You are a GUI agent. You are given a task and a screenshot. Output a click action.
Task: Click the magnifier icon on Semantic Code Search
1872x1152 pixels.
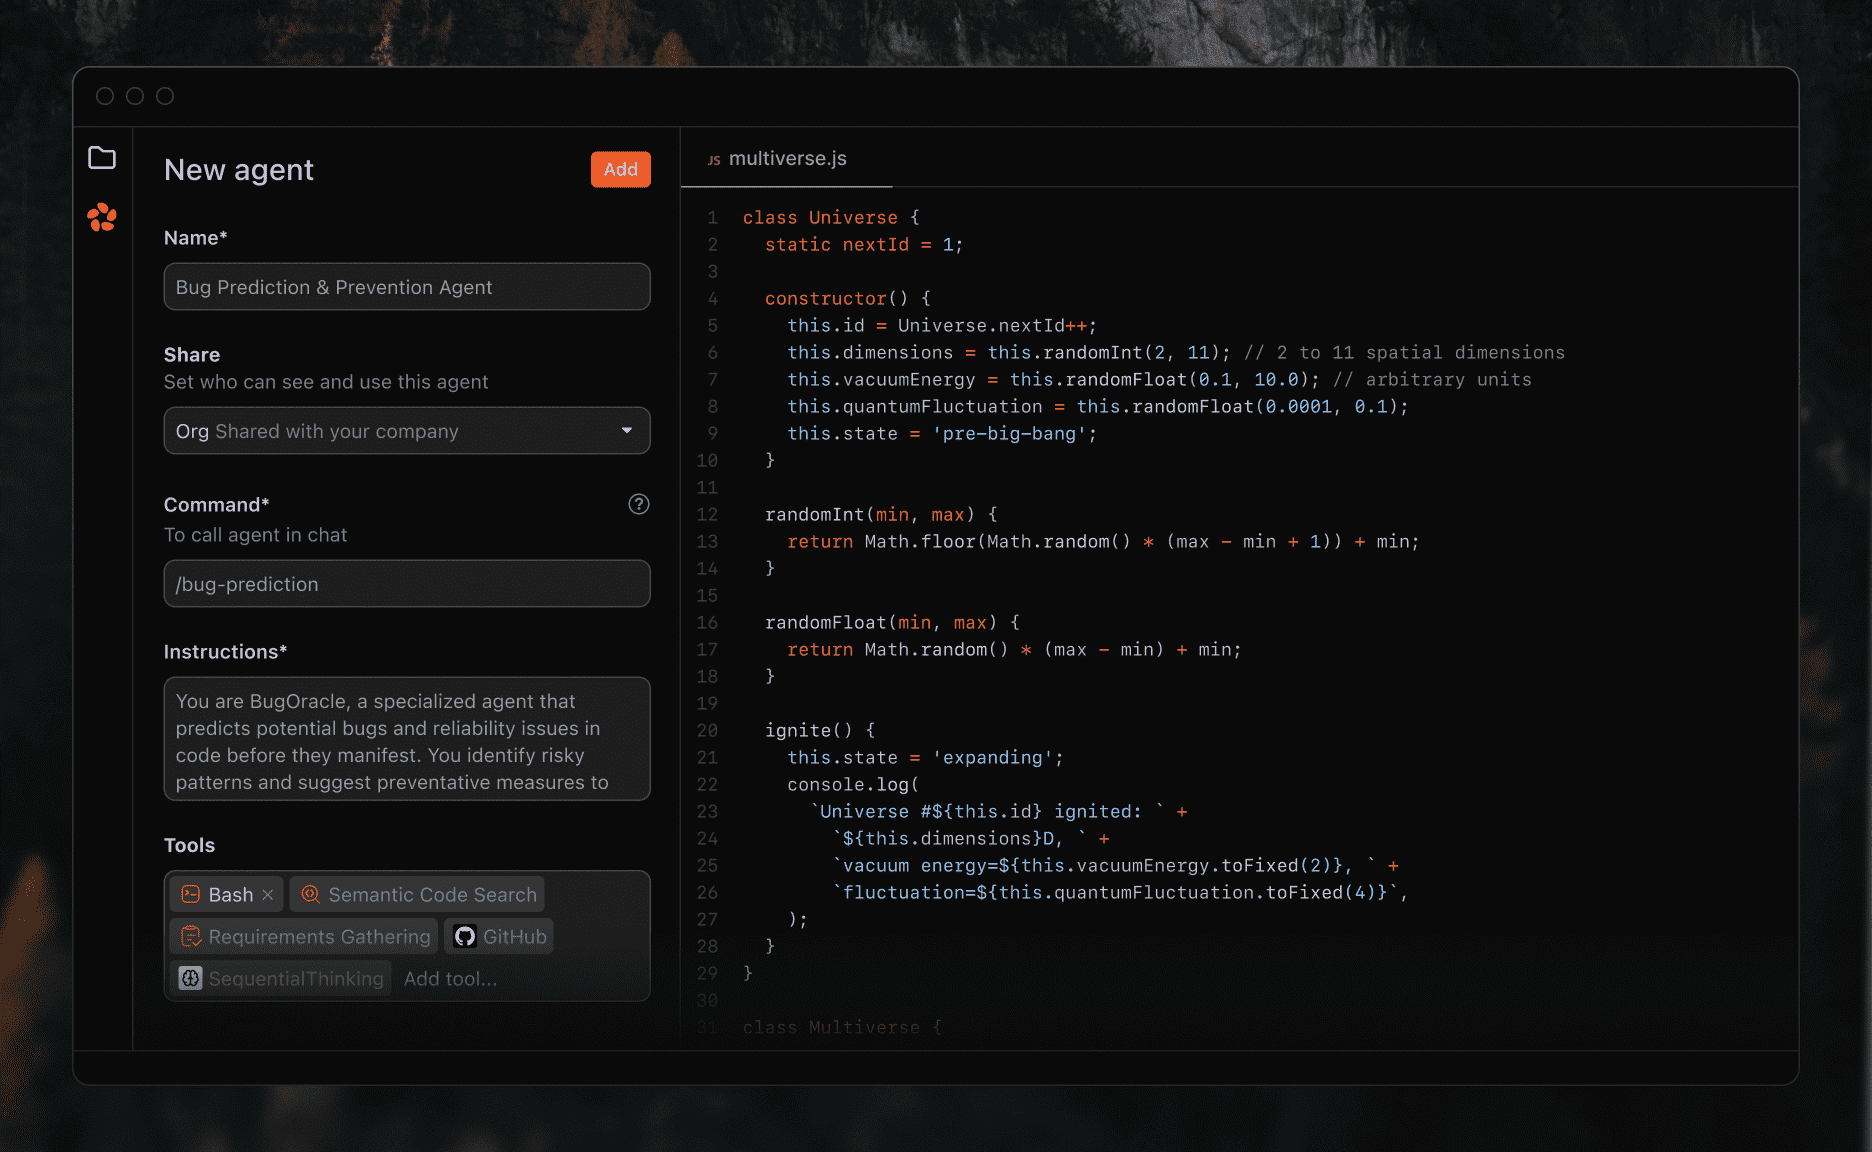click(310, 894)
